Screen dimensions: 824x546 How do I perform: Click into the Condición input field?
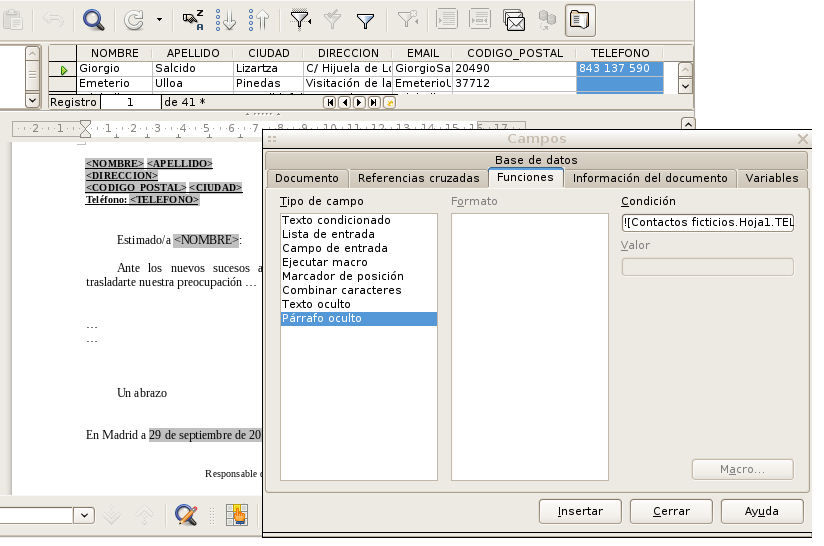point(707,223)
